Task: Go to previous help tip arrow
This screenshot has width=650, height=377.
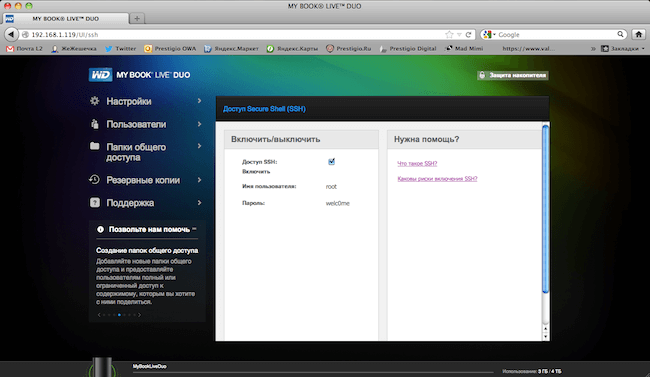Action: (x=99, y=315)
